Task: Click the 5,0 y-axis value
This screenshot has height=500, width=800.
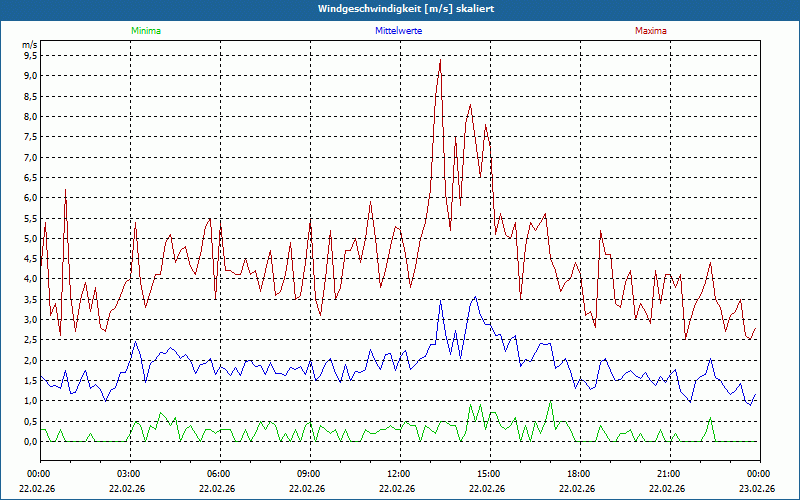Action: [29, 238]
